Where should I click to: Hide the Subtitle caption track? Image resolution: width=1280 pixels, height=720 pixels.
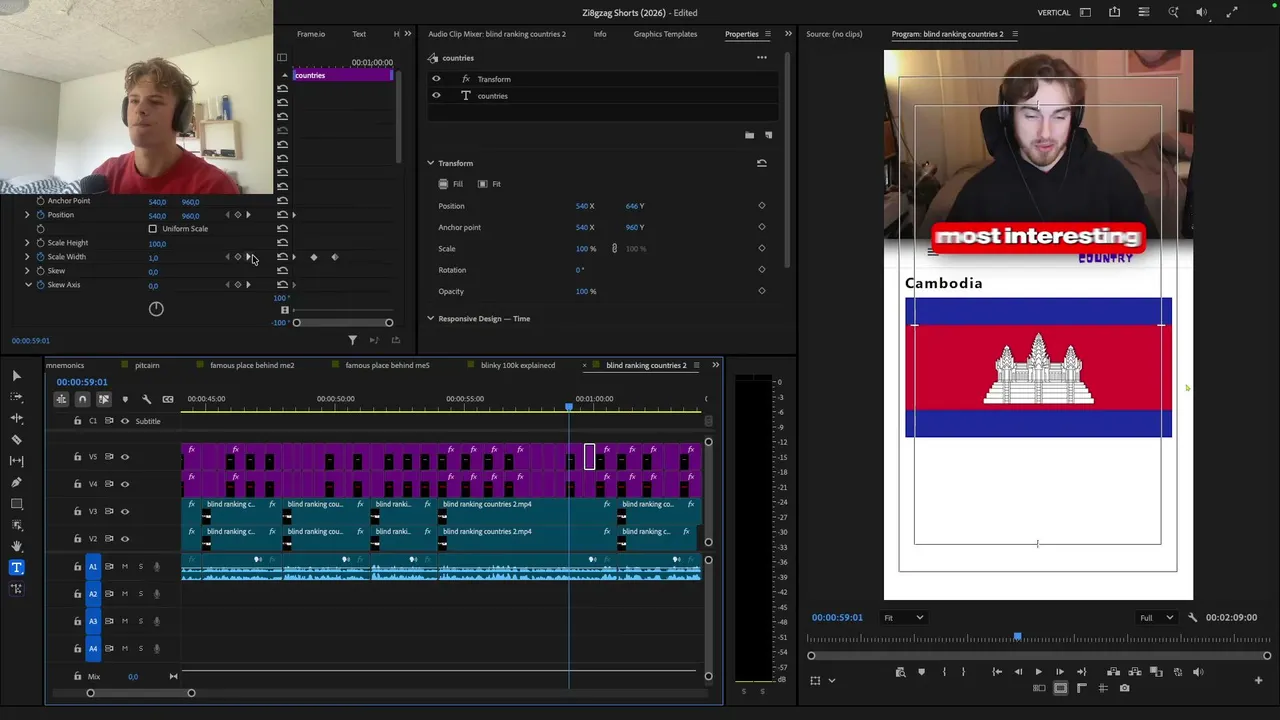tap(125, 421)
